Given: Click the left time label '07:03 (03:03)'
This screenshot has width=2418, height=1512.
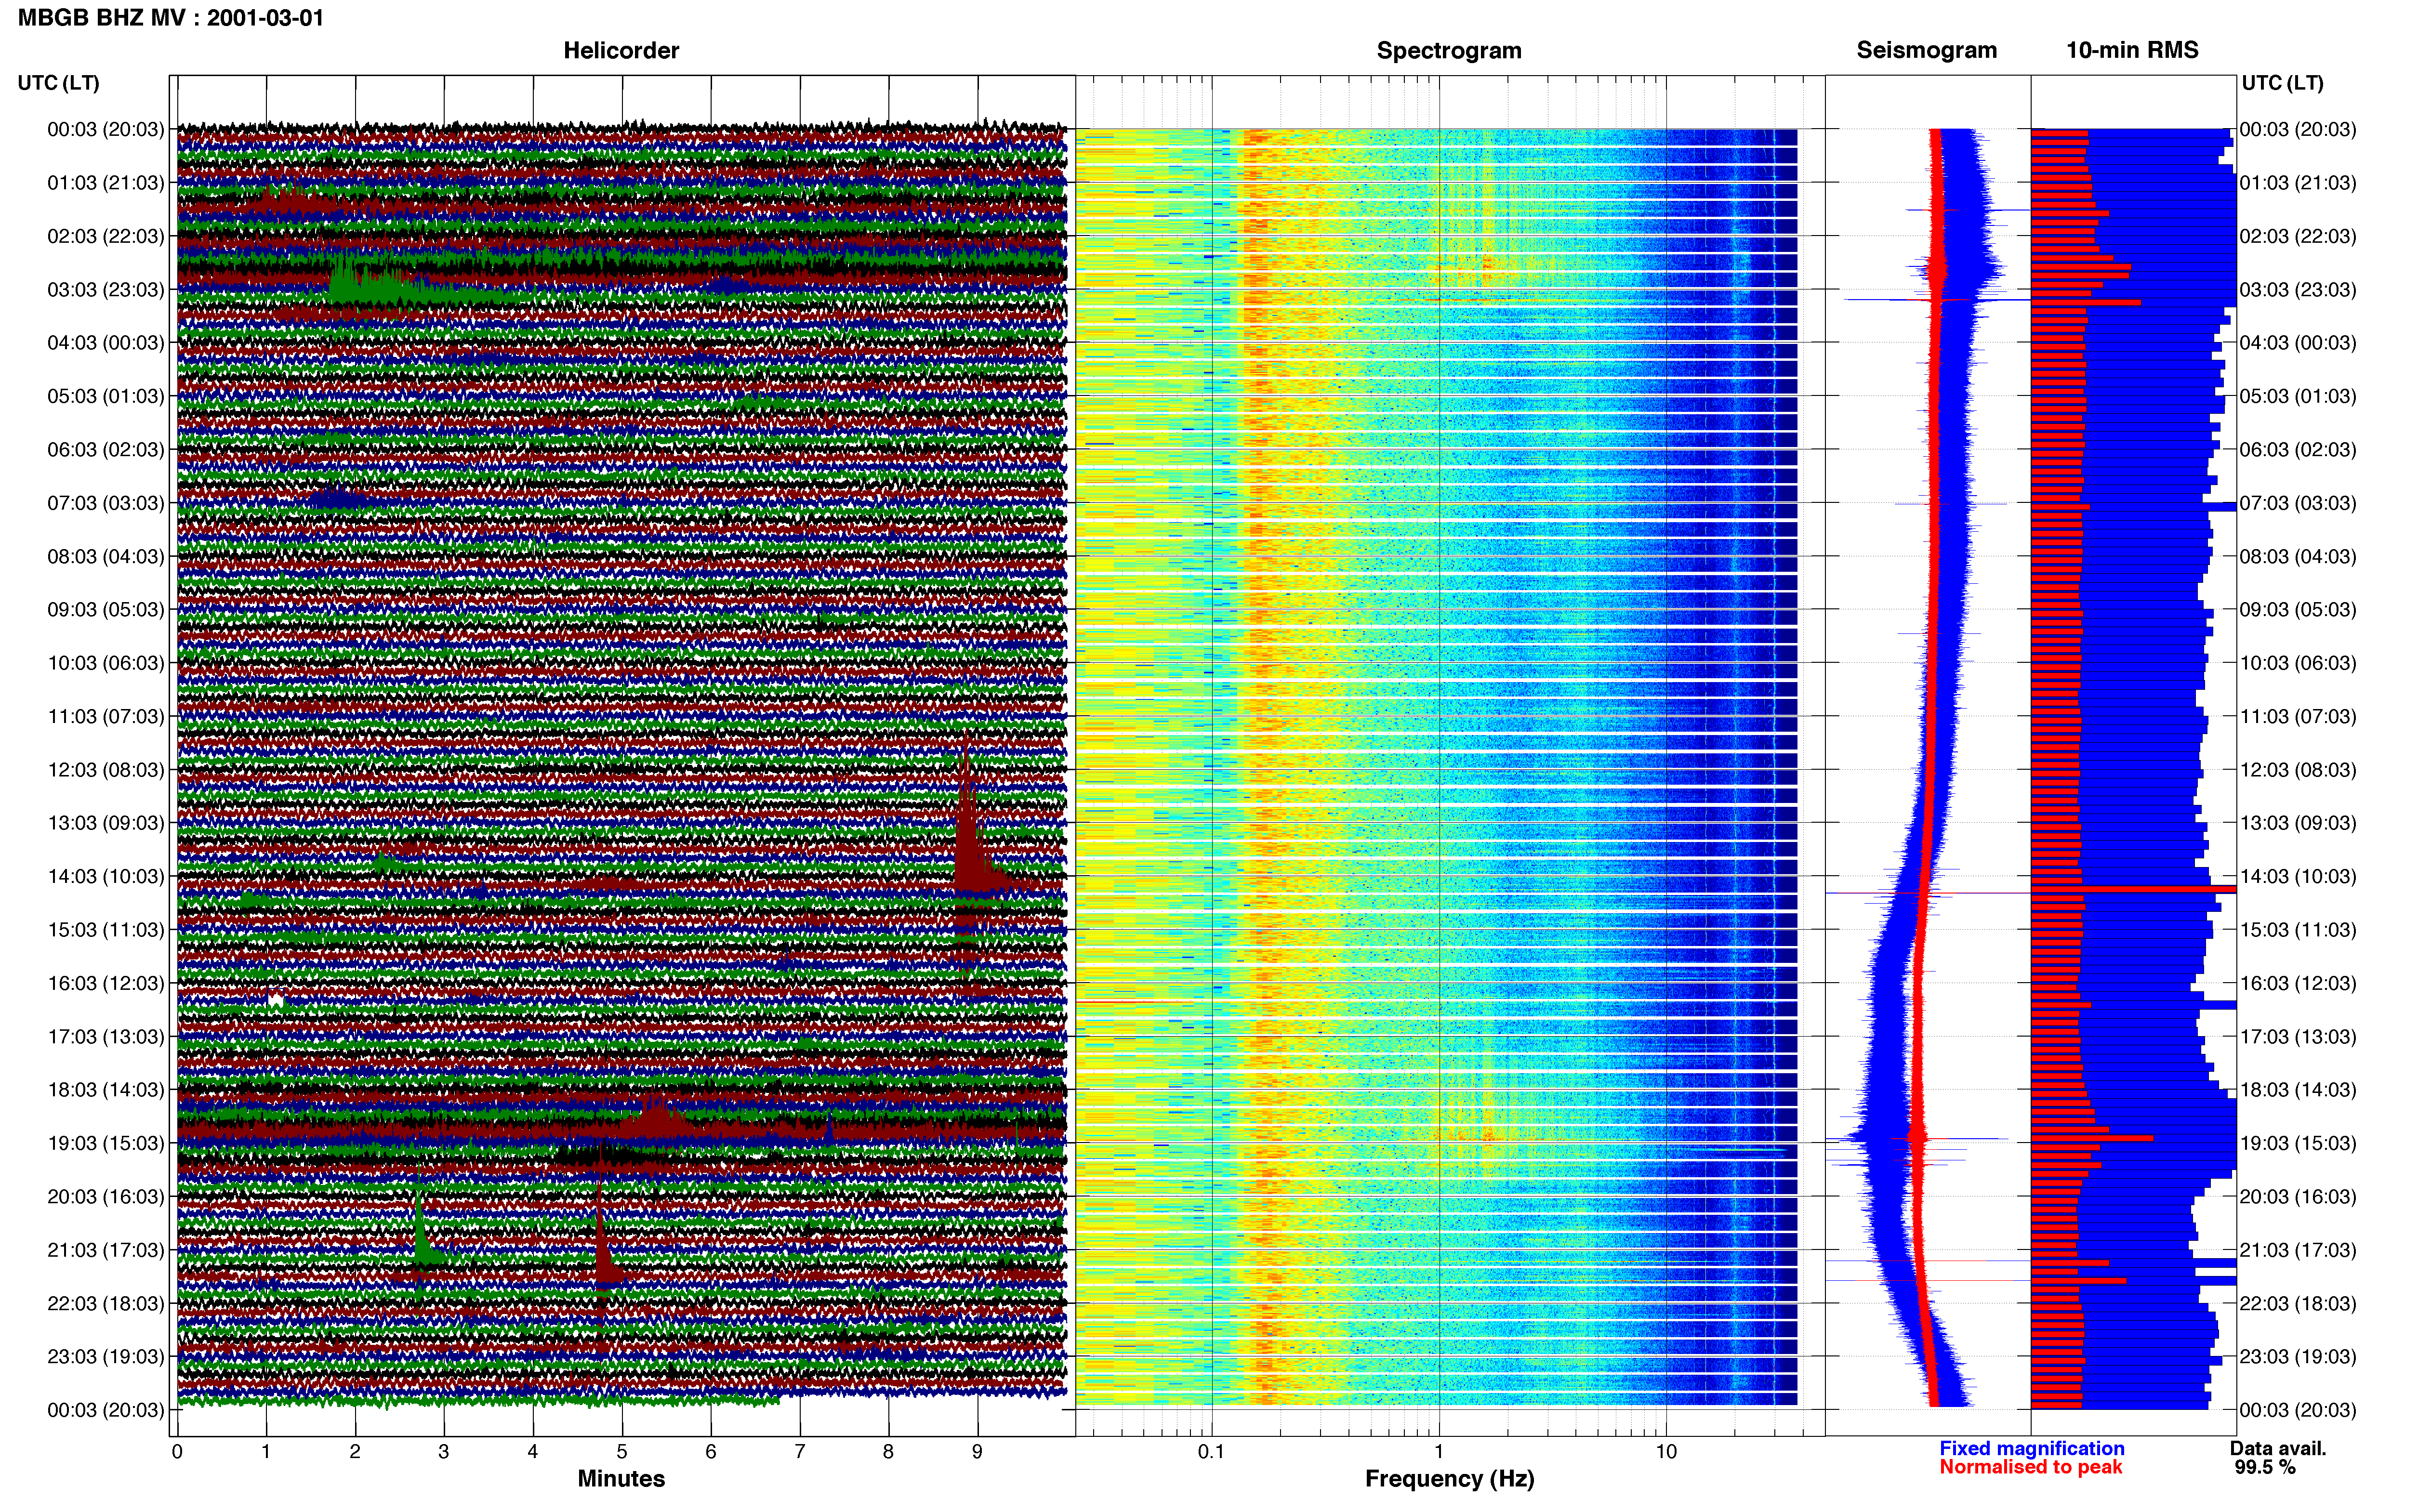Looking at the screenshot, I should click(x=106, y=503).
